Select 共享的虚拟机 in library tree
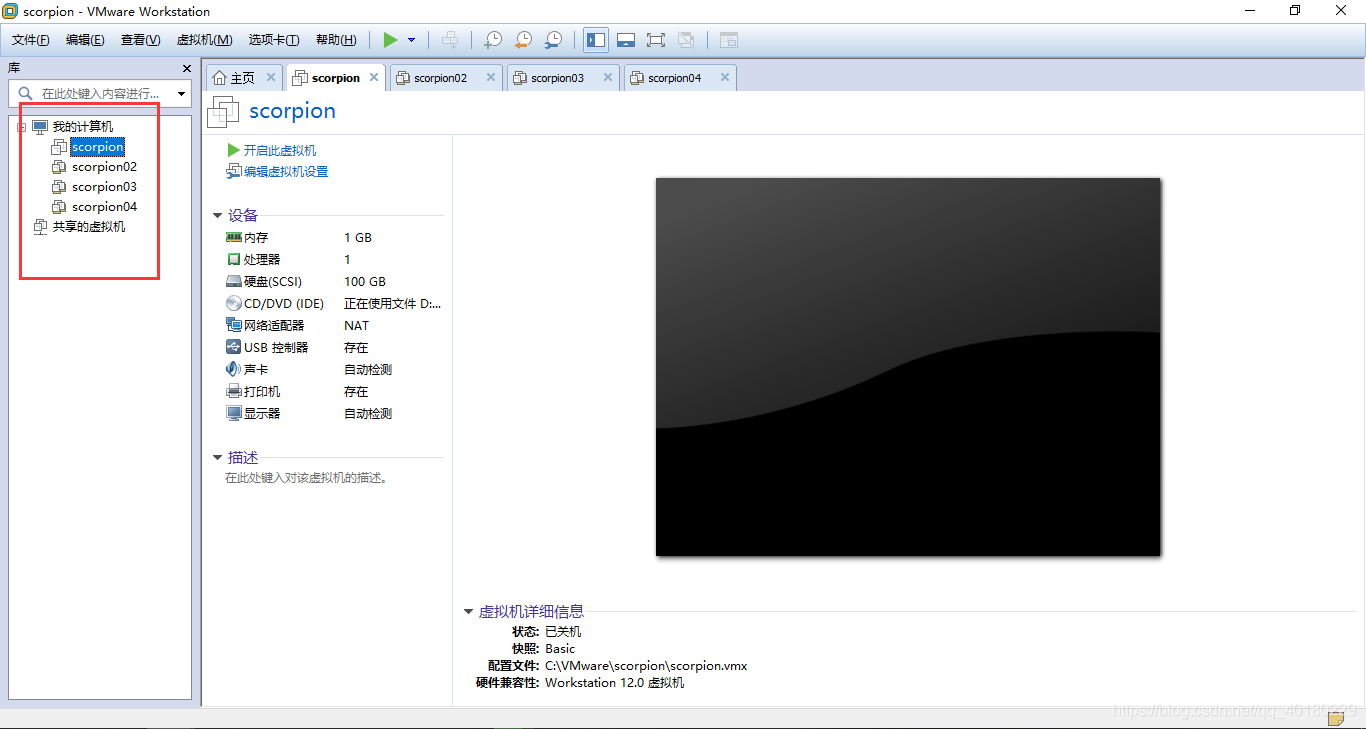Viewport: 1366px width, 729px height. [x=89, y=227]
